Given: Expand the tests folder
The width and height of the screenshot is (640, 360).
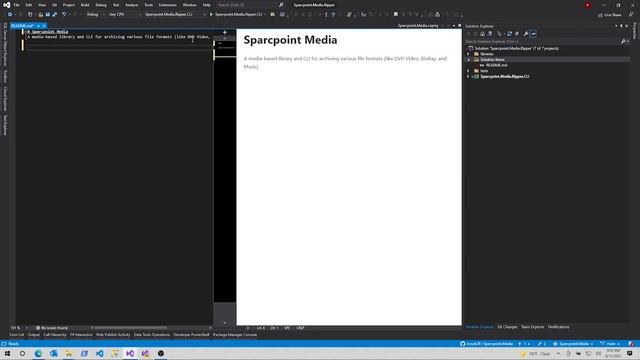Looking at the screenshot, I should pyautogui.click(x=468, y=71).
